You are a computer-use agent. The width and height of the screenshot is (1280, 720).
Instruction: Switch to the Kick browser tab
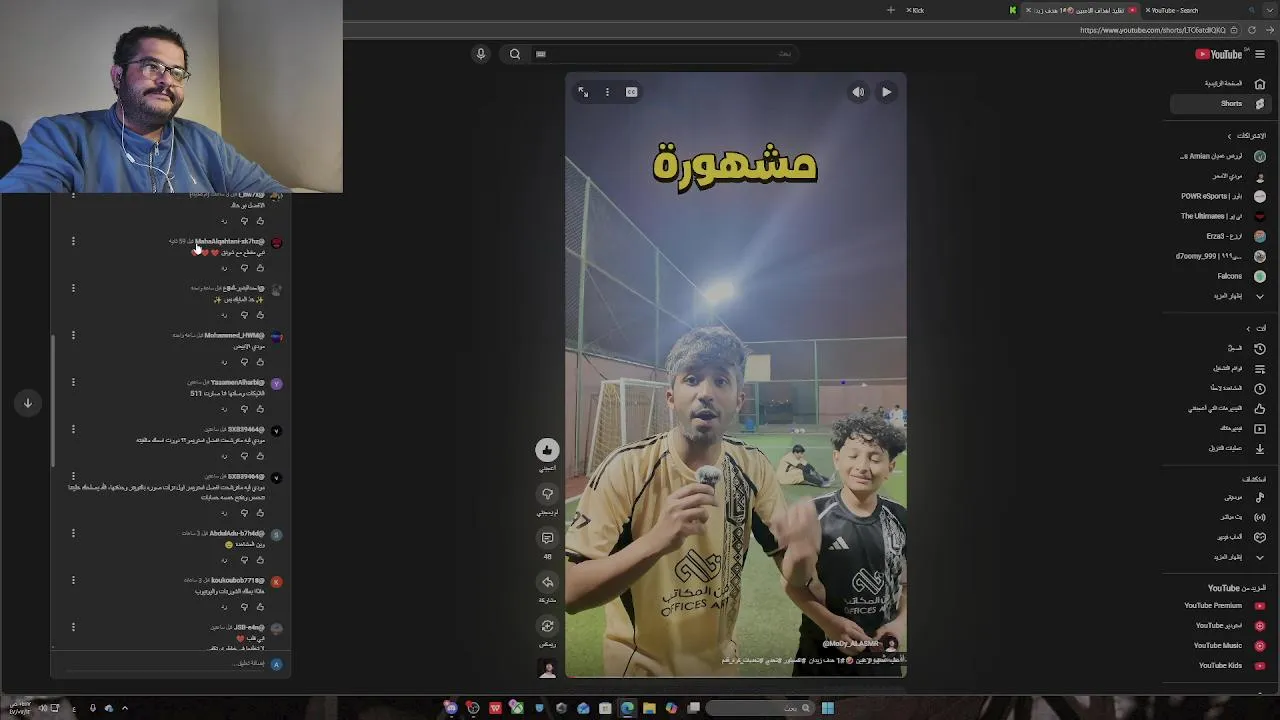point(960,10)
